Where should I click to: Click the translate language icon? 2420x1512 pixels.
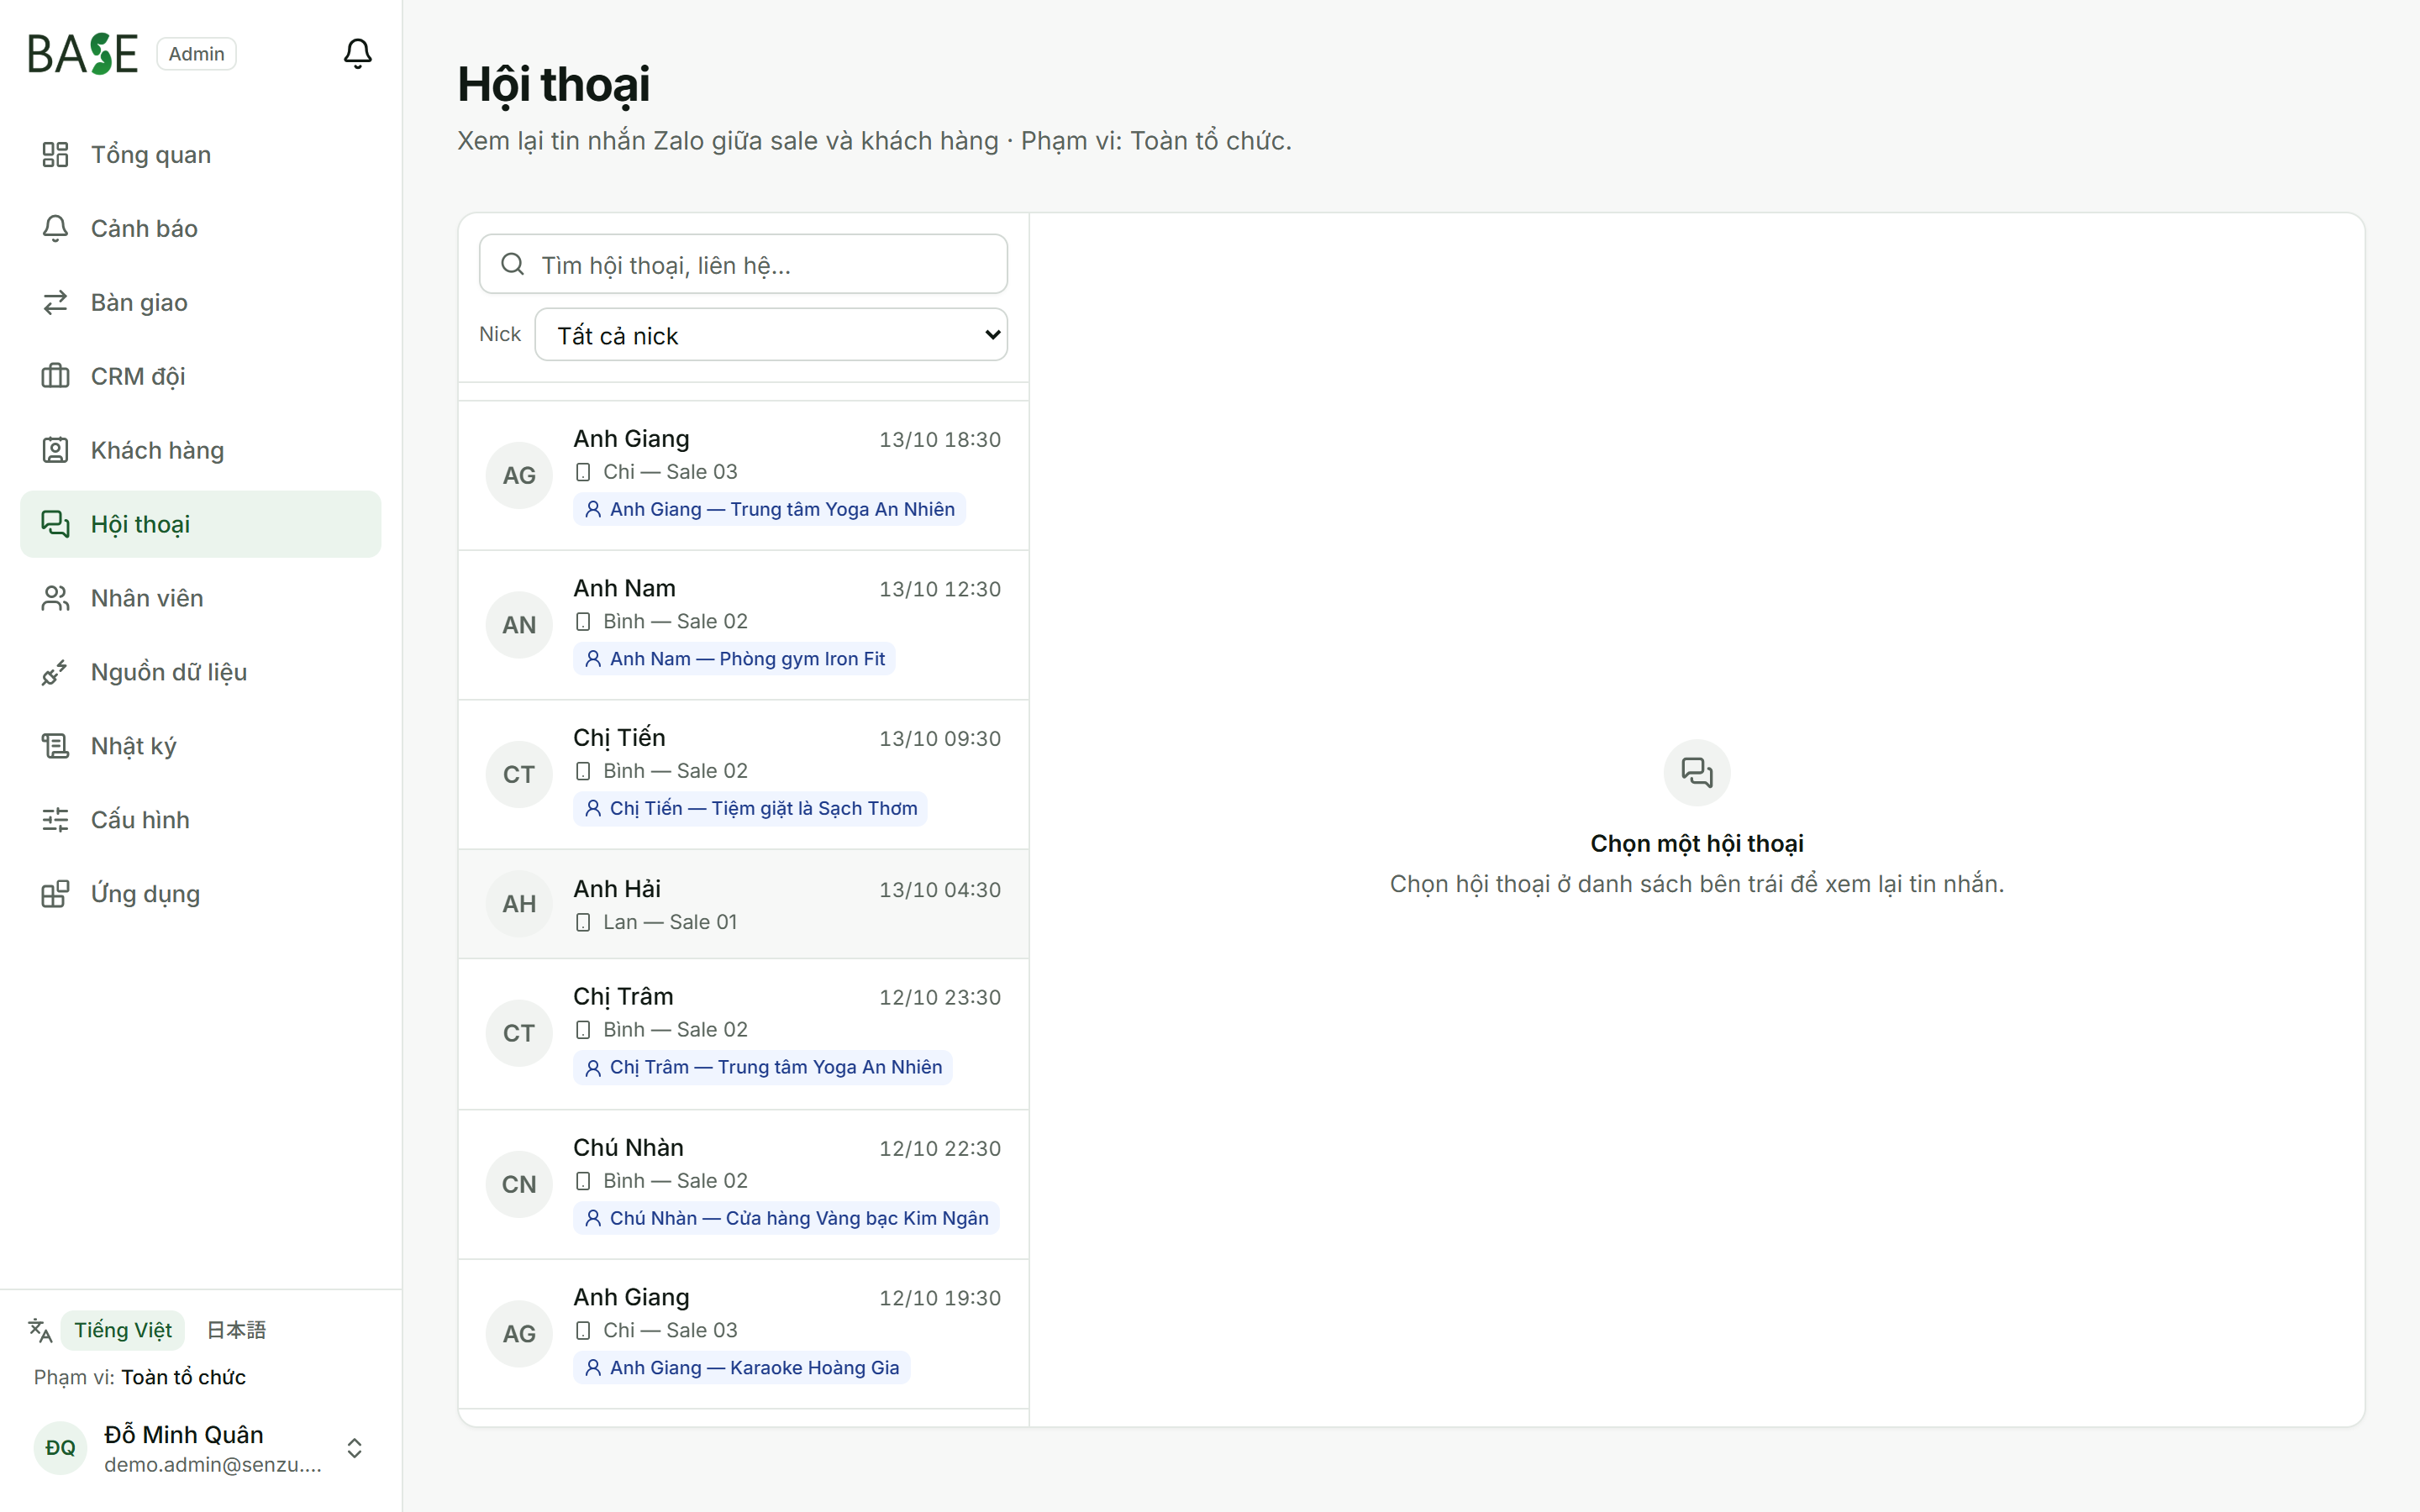(x=40, y=1330)
